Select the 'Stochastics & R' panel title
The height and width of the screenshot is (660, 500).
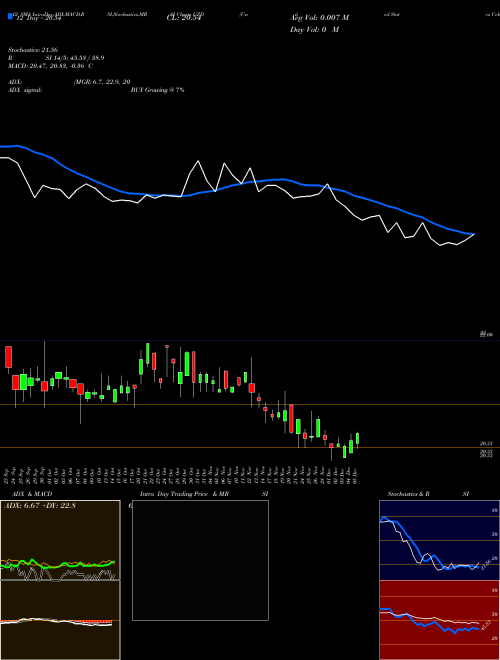click(409, 494)
